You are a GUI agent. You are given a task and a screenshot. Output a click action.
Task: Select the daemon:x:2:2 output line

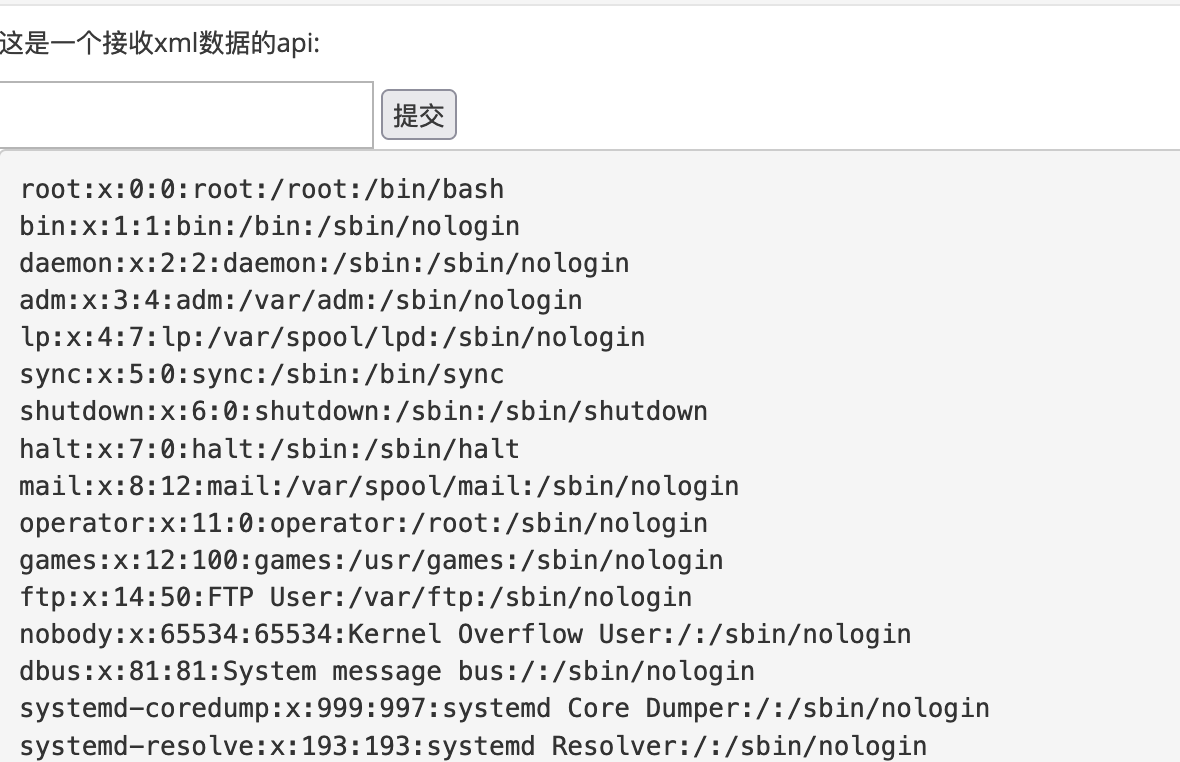[324, 263]
